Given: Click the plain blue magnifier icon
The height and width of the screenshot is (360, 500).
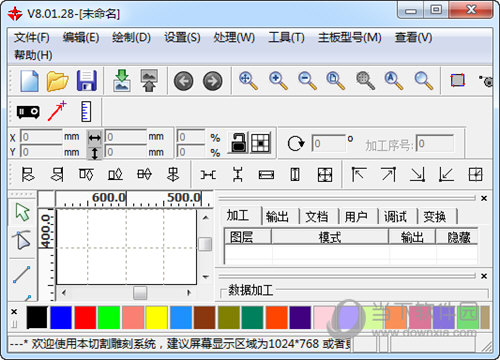Looking at the screenshot, I should tap(424, 81).
